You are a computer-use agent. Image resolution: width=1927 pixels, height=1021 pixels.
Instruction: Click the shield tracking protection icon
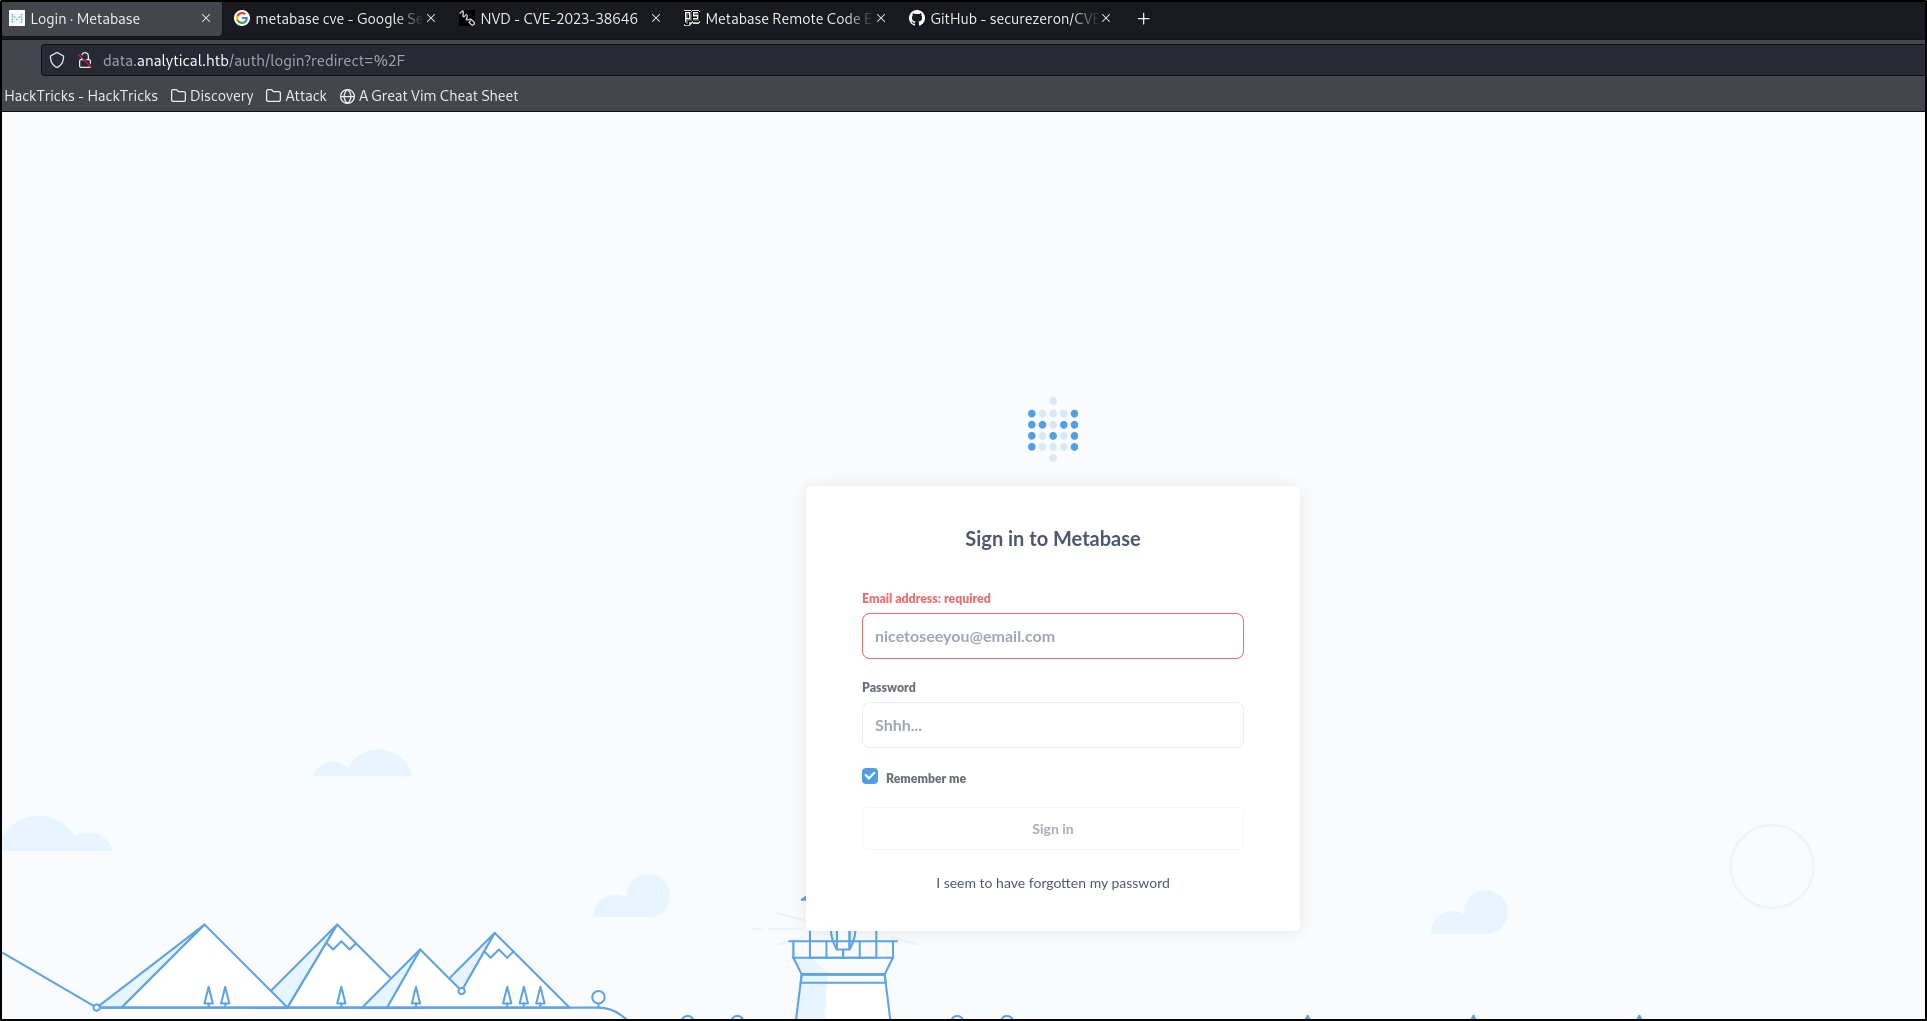(x=57, y=60)
